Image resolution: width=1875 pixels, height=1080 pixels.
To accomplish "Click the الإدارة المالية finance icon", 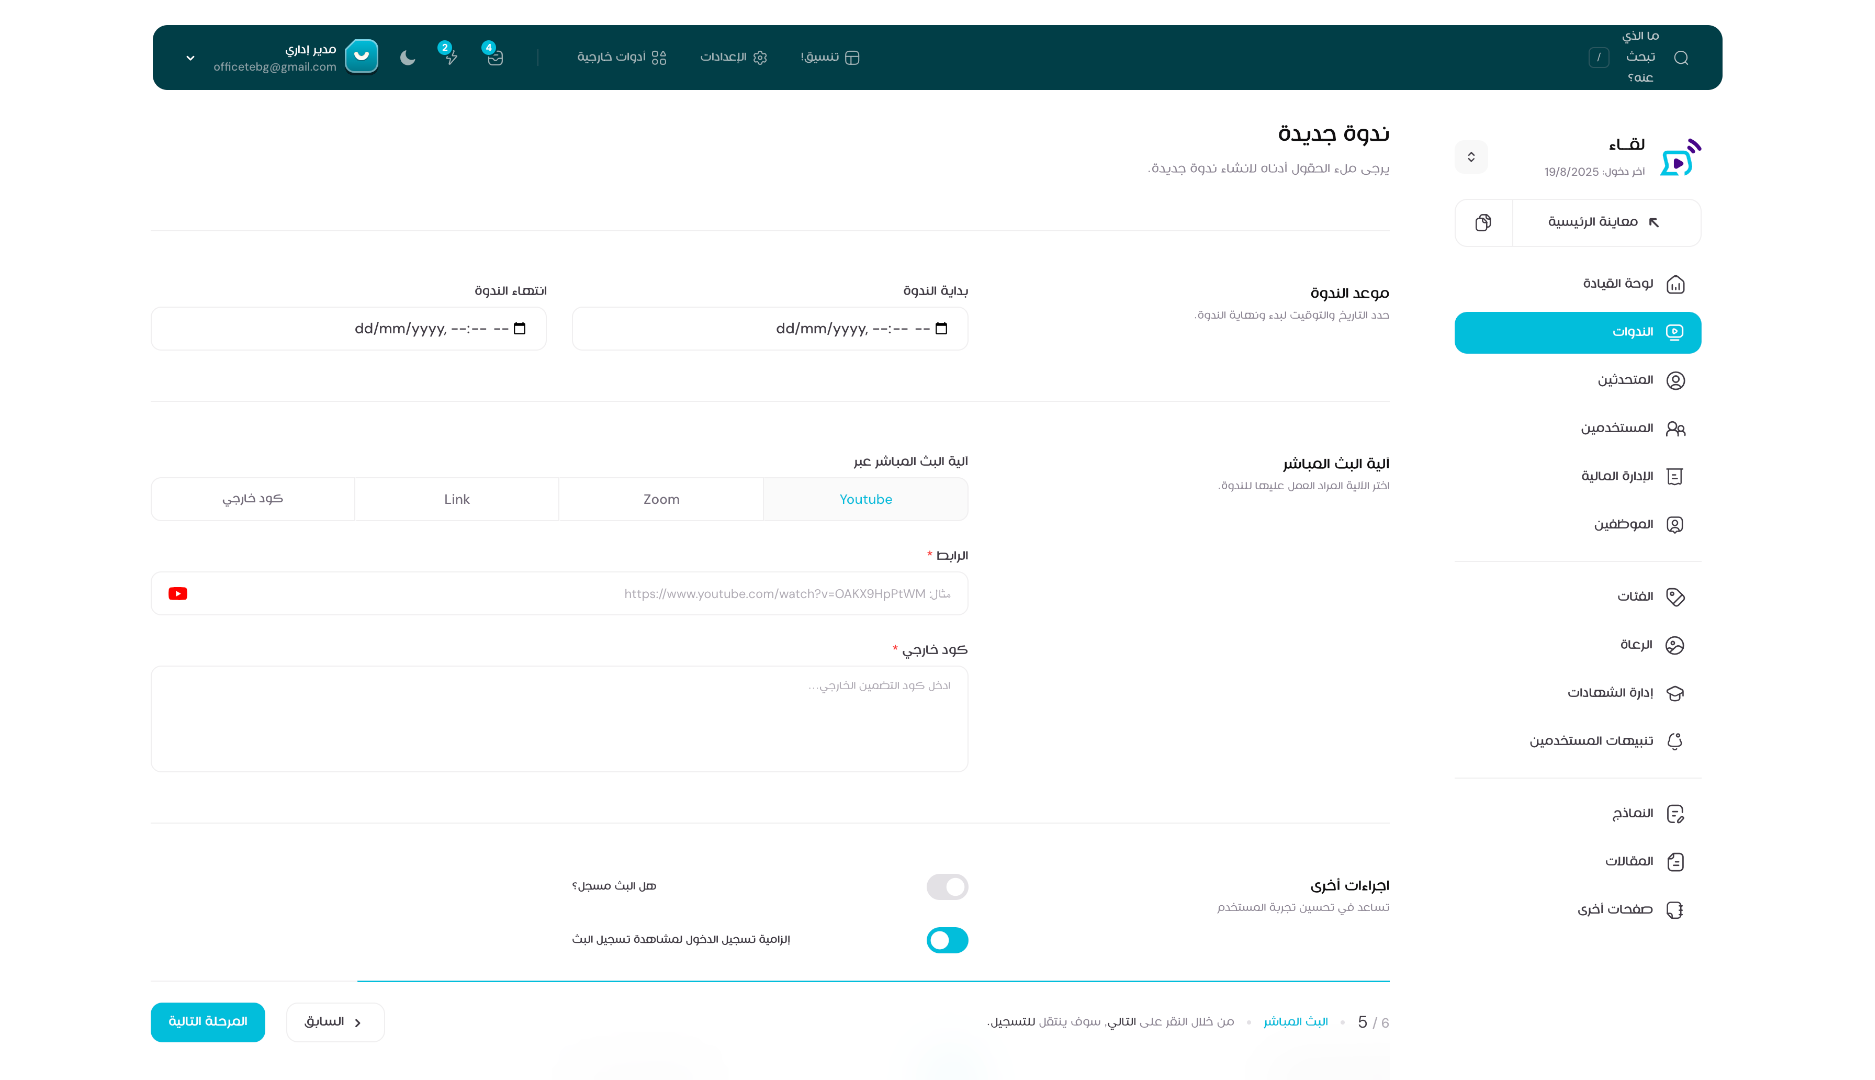I will 1677,476.
